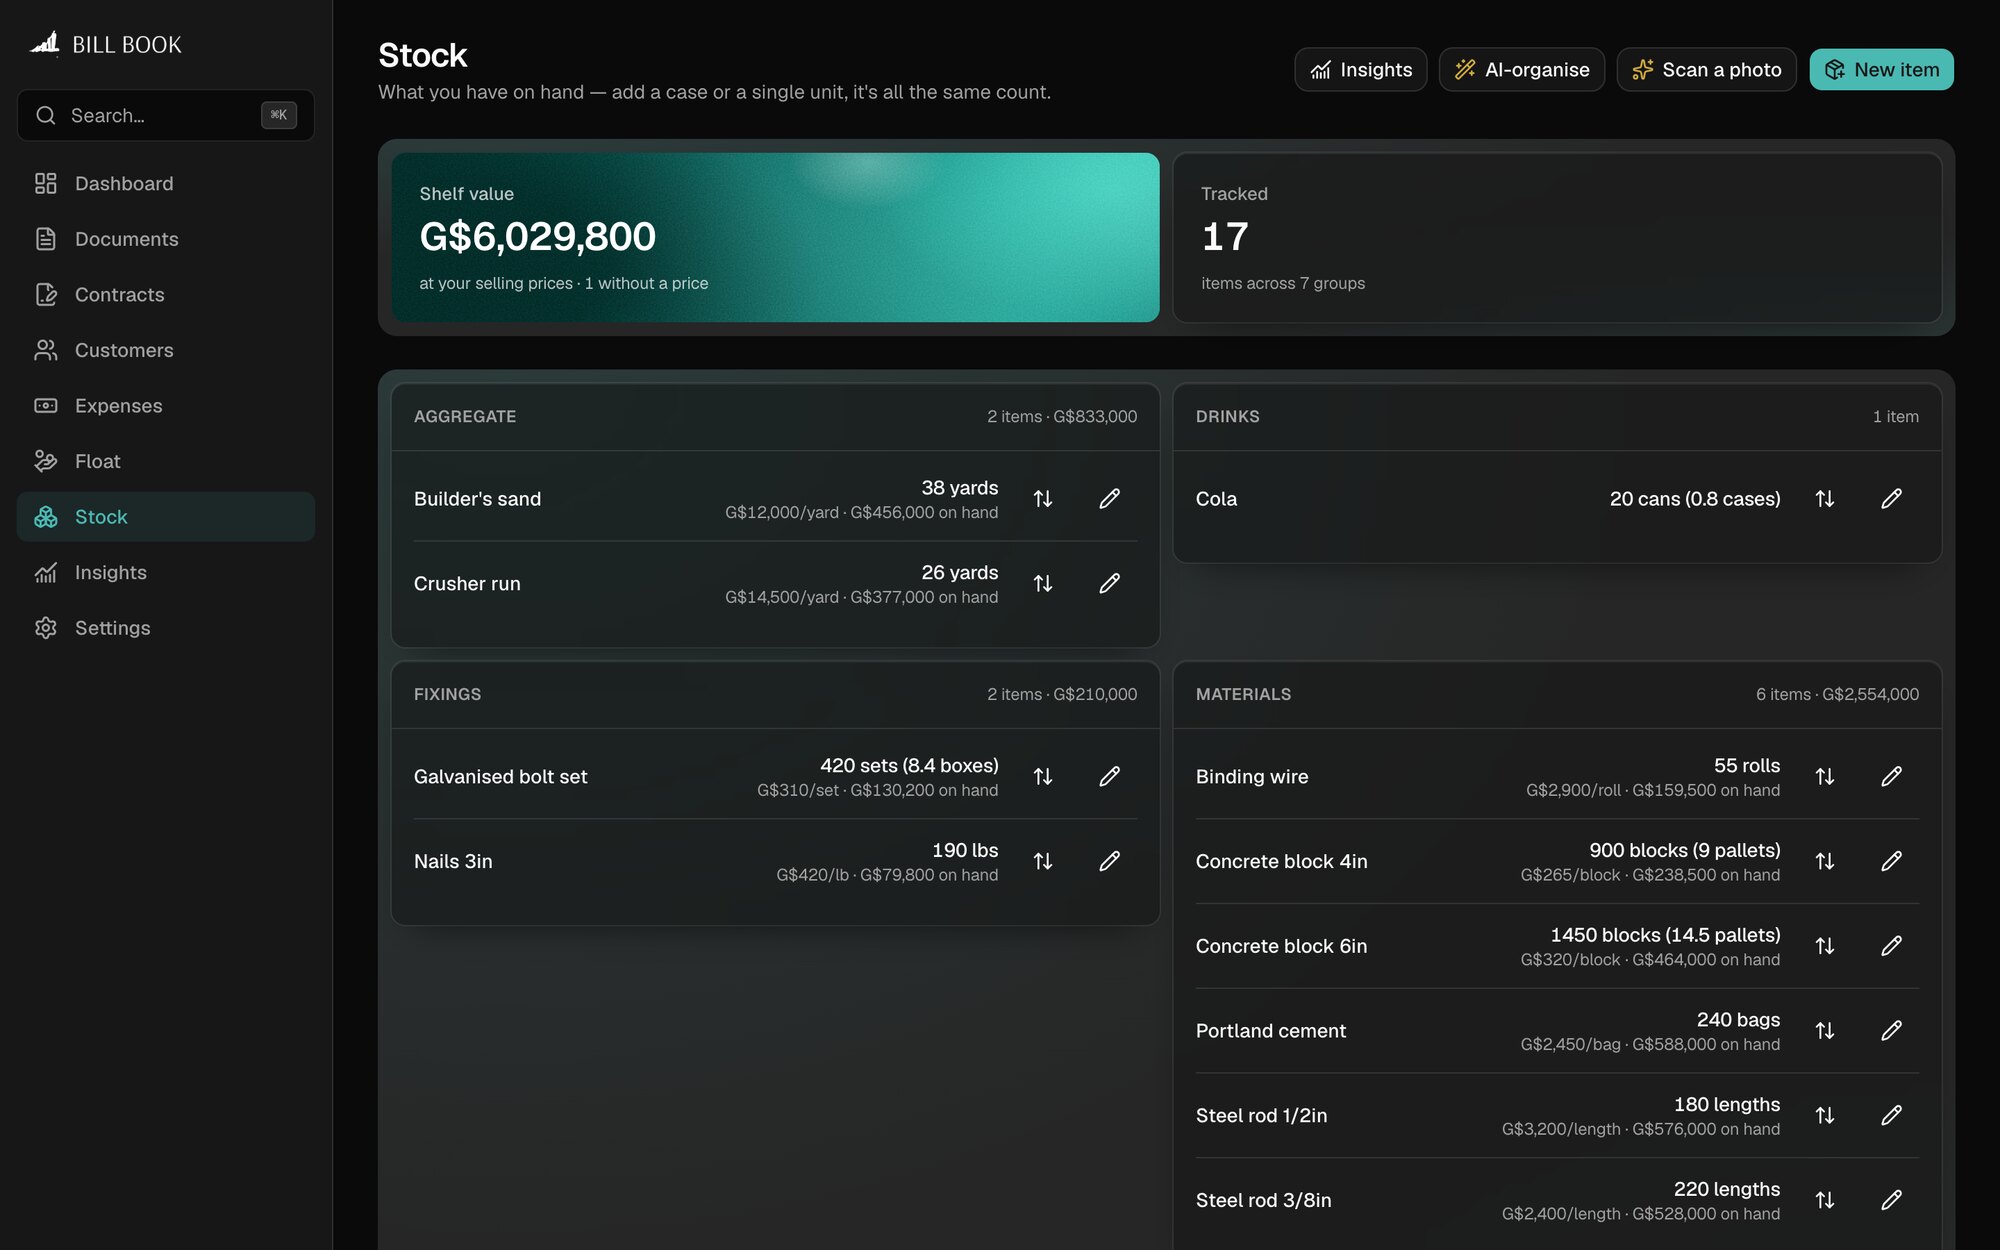Image resolution: width=2000 pixels, height=1250 pixels.
Task: Open the Shelf value card
Action: [x=775, y=238]
